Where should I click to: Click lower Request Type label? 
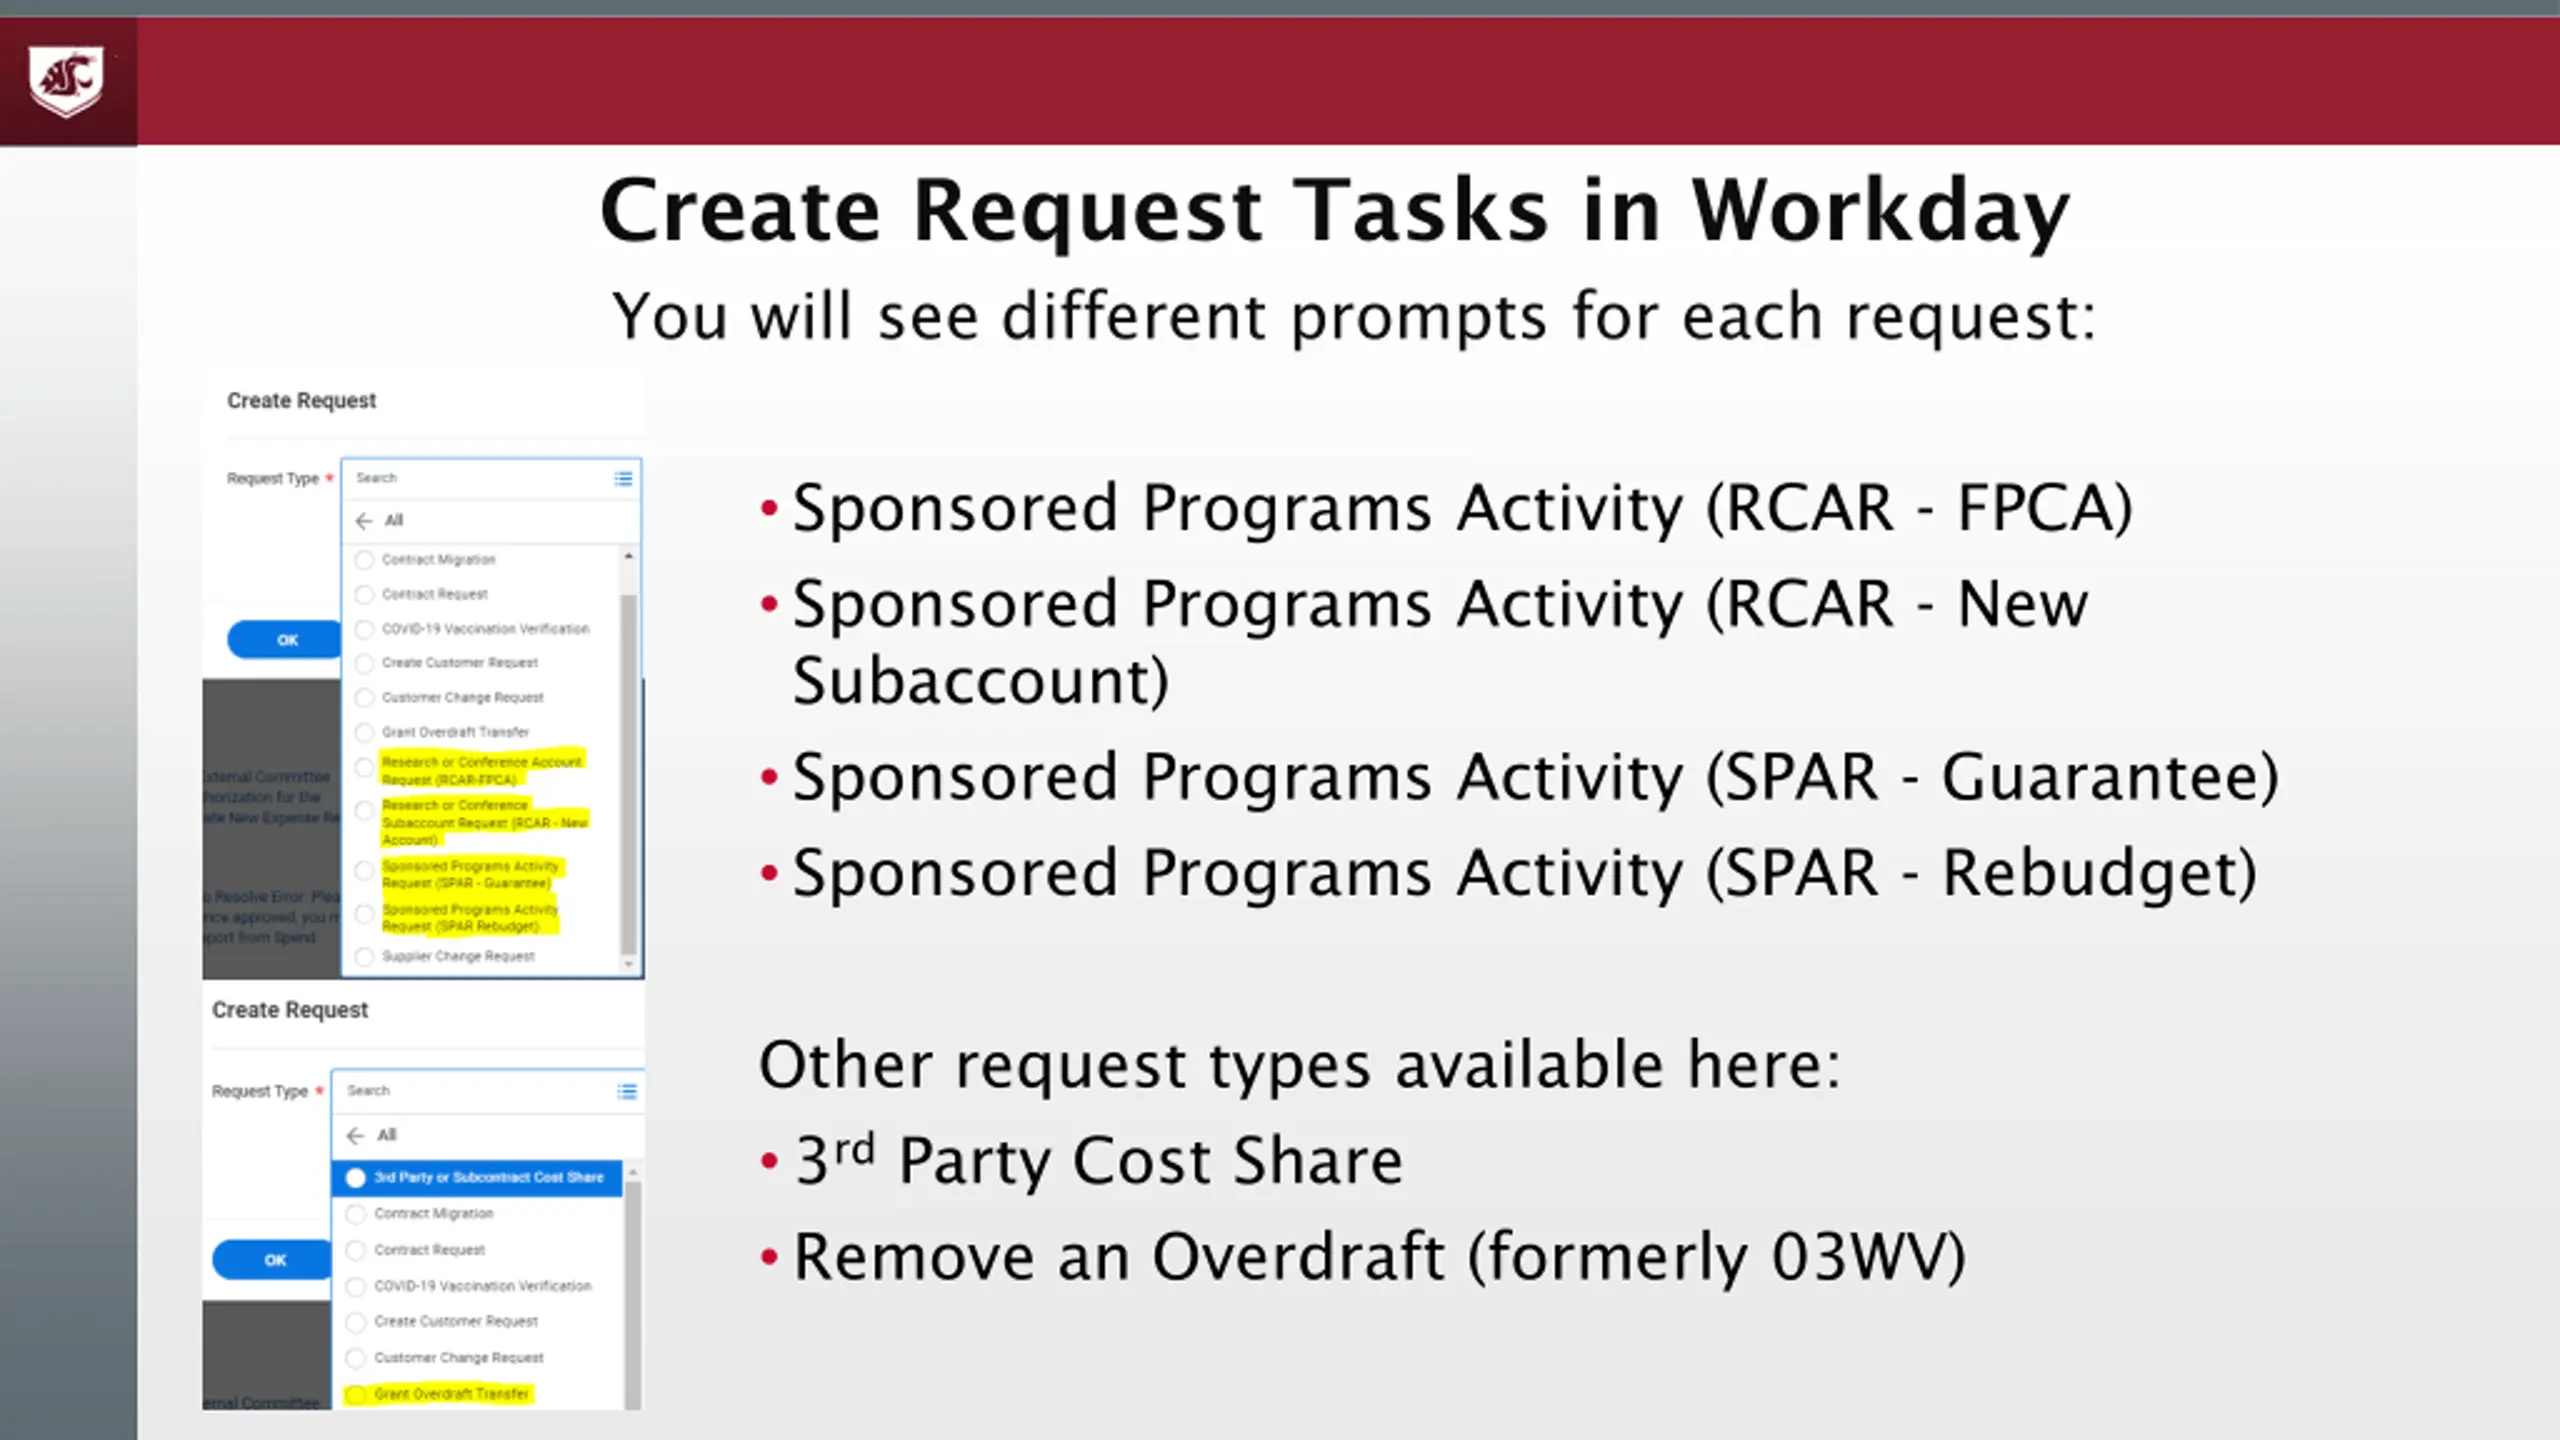(x=259, y=1091)
